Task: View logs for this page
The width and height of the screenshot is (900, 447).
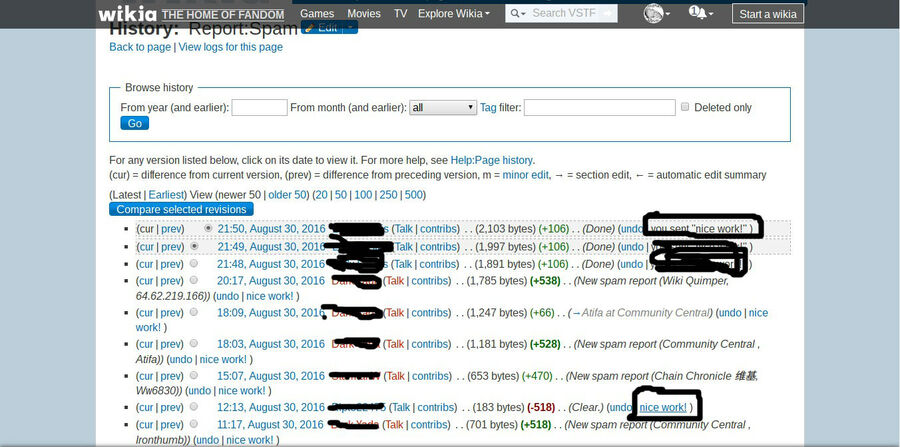Action: pos(231,47)
